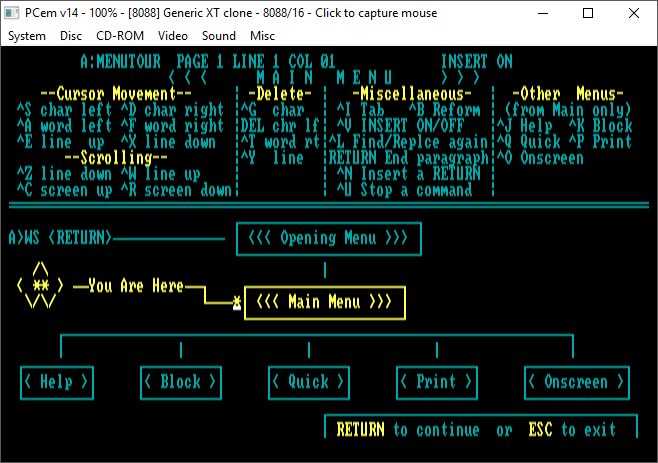Click the 'A>WS <RETURN>' prompt text
658x463 pixels.
[x=60, y=238]
